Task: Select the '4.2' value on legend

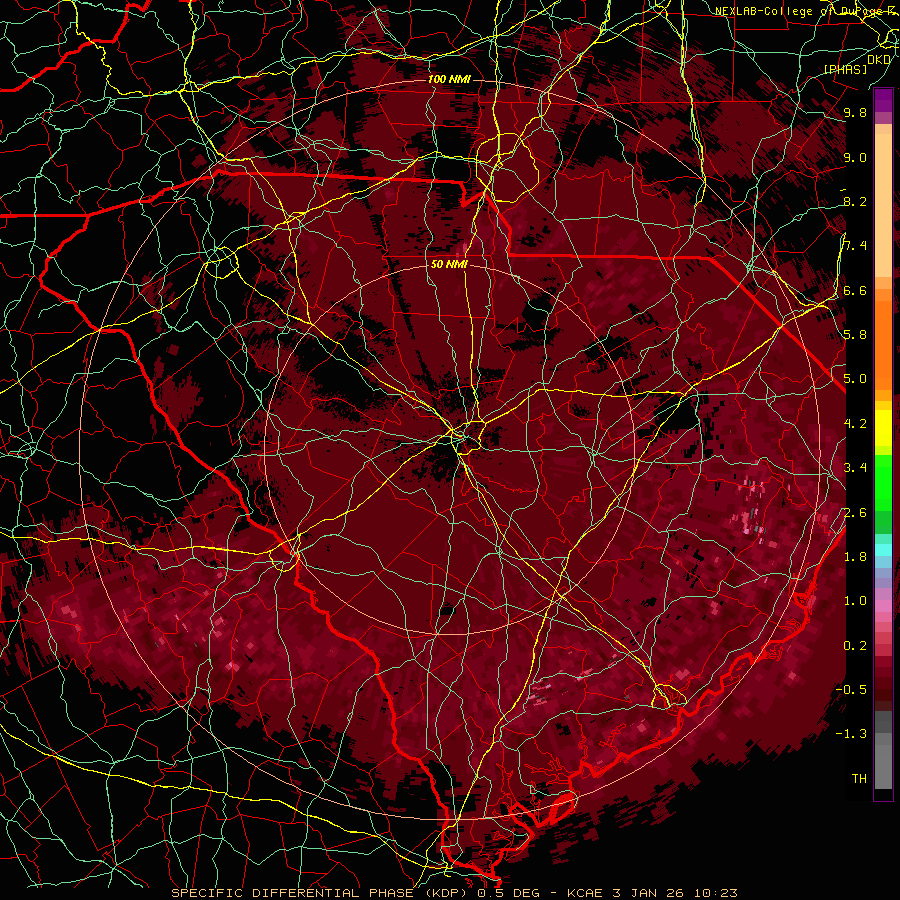Action: point(855,424)
